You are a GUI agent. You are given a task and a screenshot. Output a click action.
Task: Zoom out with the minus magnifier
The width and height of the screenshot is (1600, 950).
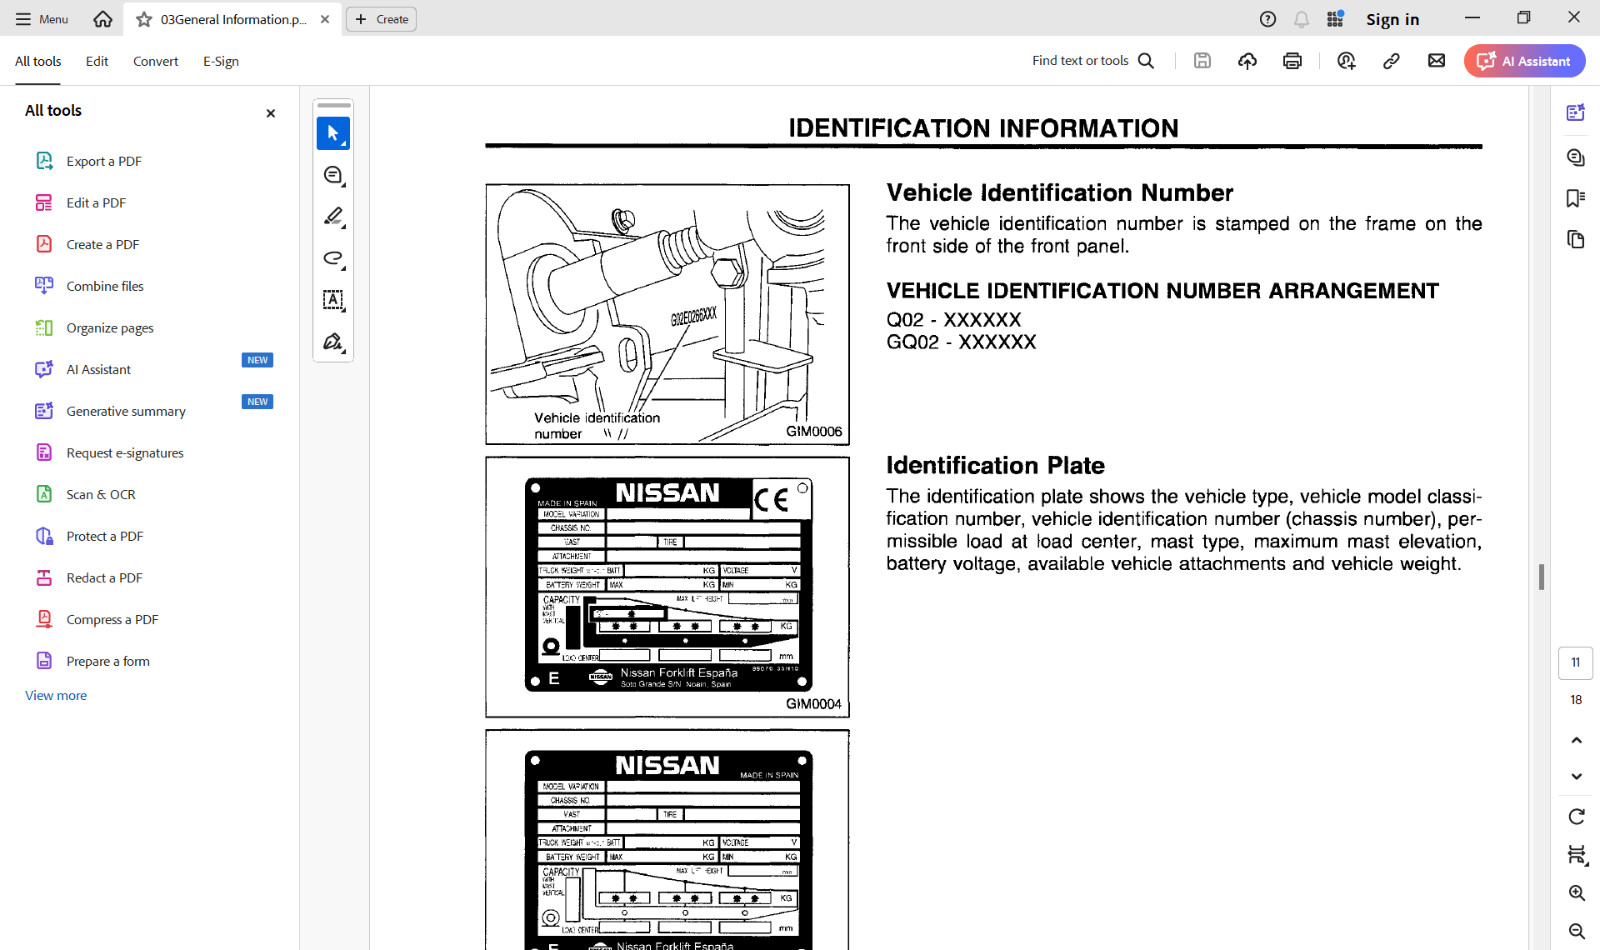click(1576, 931)
